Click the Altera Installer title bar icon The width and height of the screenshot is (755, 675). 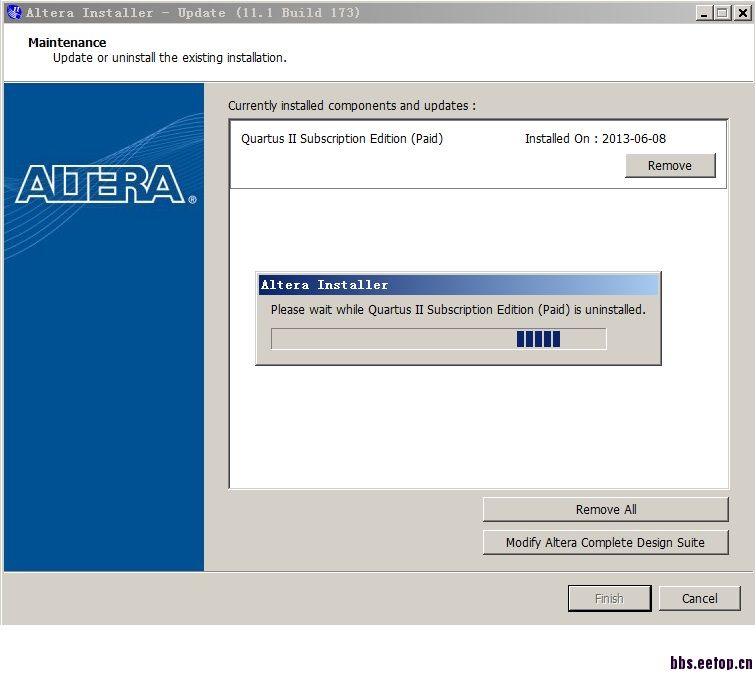point(14,13)
